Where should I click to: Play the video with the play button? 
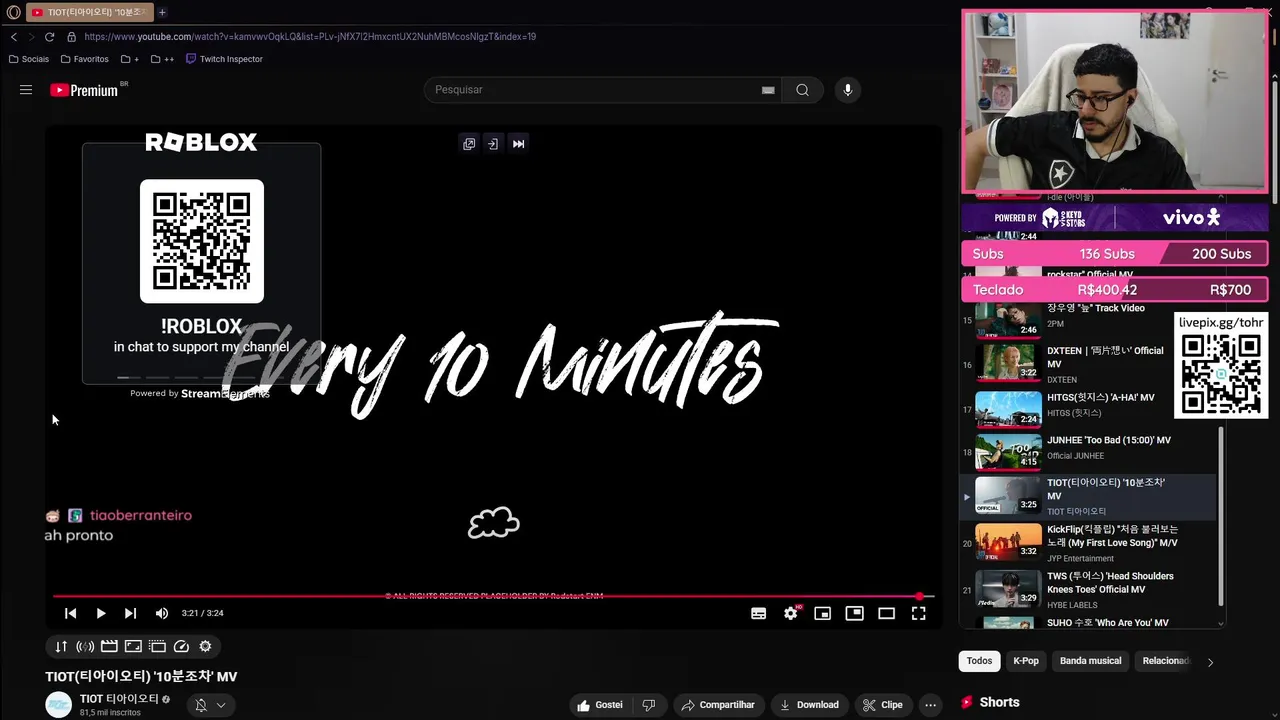[101, 613]
